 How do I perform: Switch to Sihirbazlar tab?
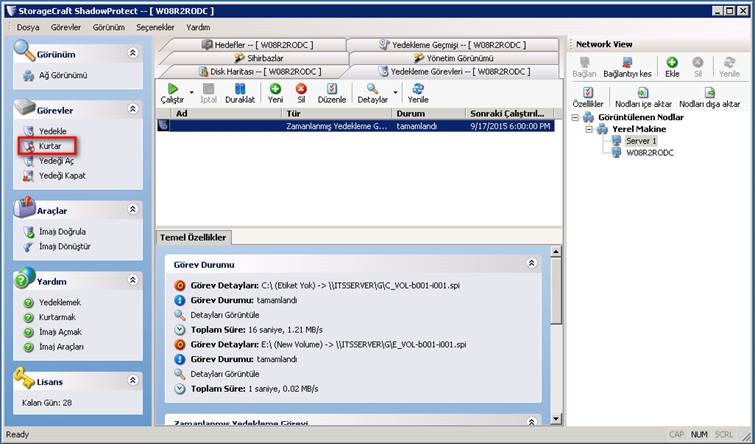point(259,58)
